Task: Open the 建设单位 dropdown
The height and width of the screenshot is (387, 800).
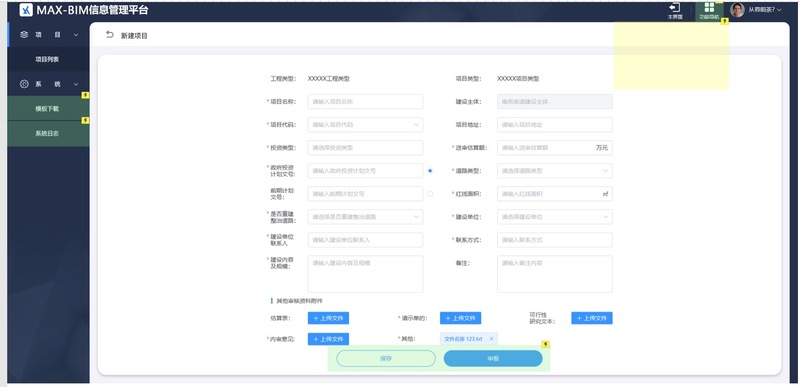Action: [x=555, y=217]
